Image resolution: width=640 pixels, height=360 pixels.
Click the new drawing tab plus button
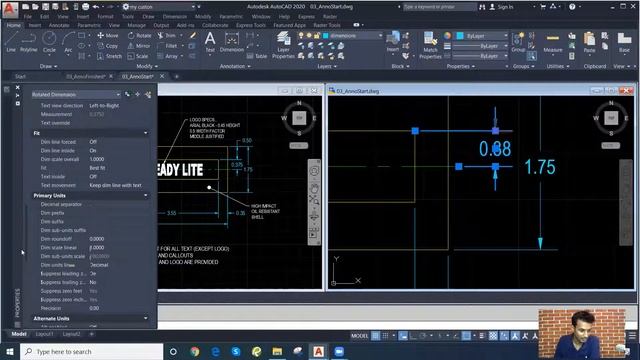[x=176, y=76]
